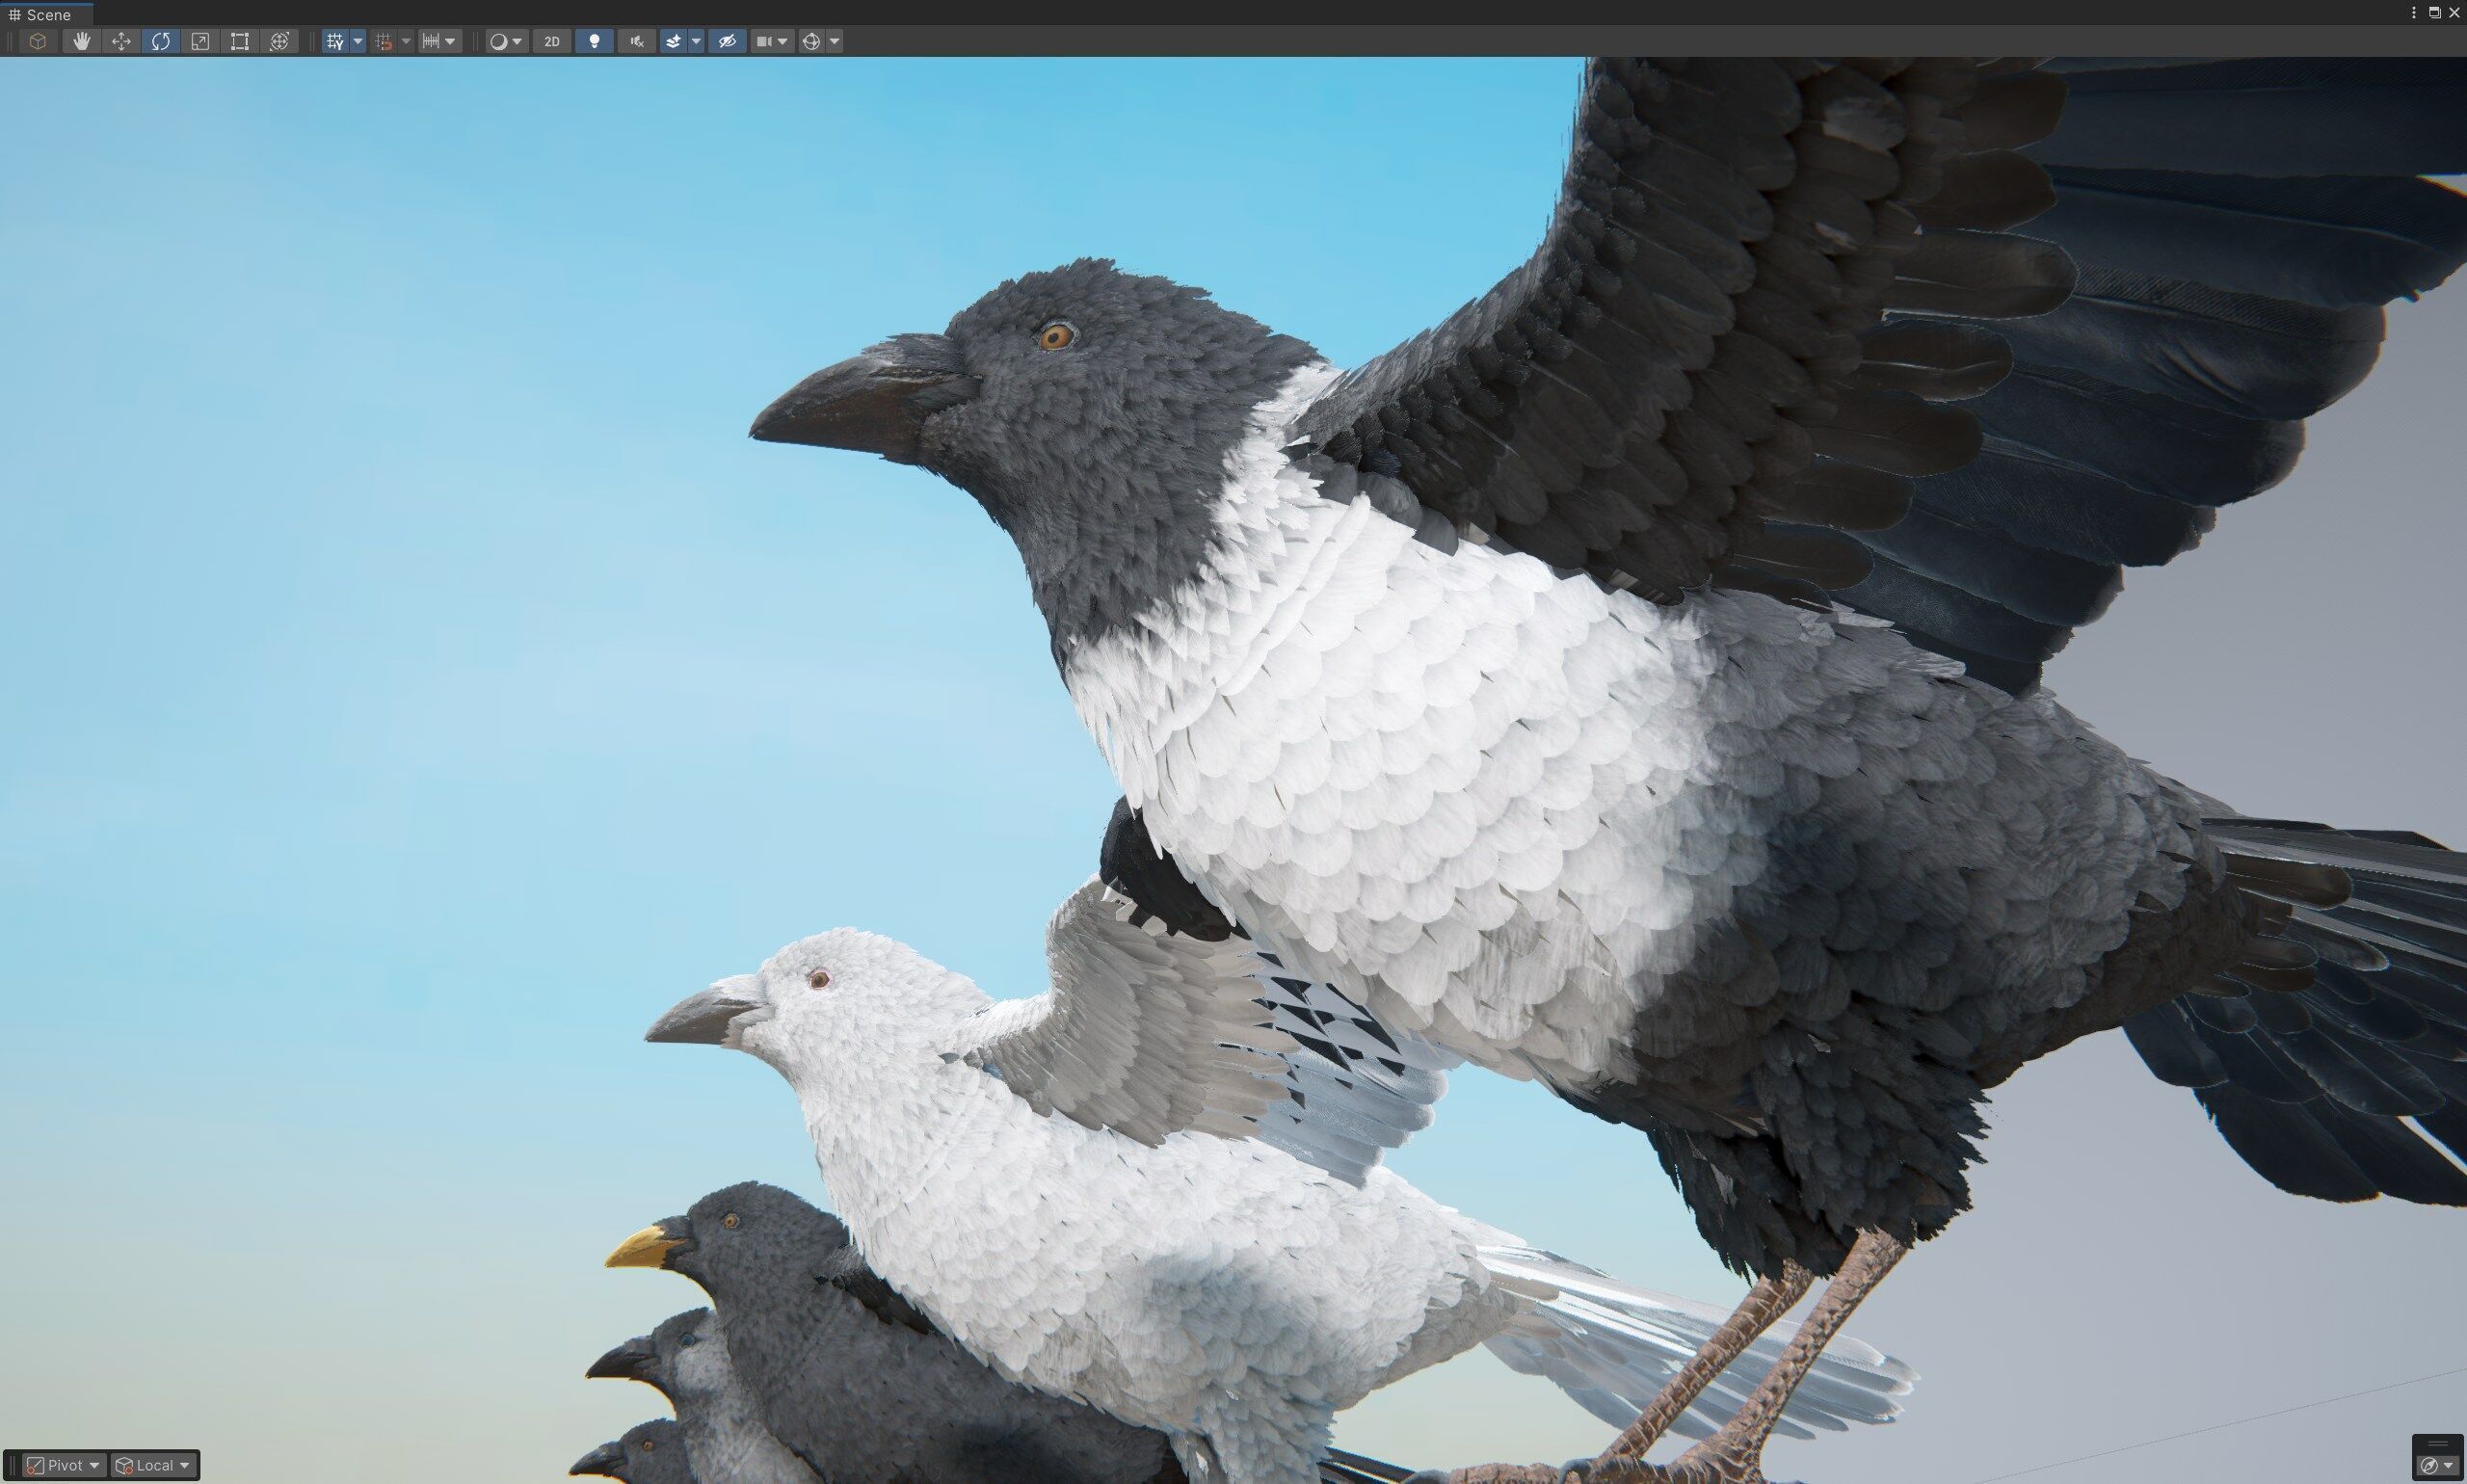Screen dimensions: 2467x1484
Task: Select the Rect transform tool
Action: (239, 41)
